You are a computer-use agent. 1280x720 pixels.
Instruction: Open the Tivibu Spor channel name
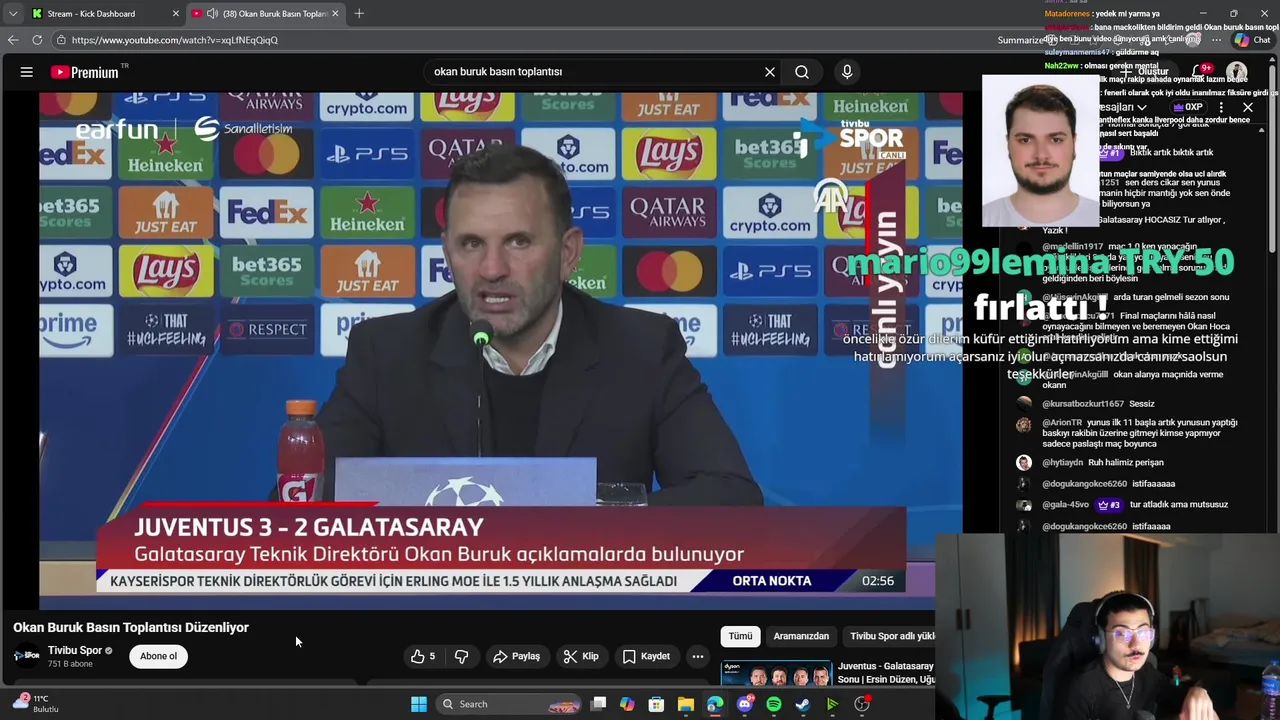click(75, 650)
